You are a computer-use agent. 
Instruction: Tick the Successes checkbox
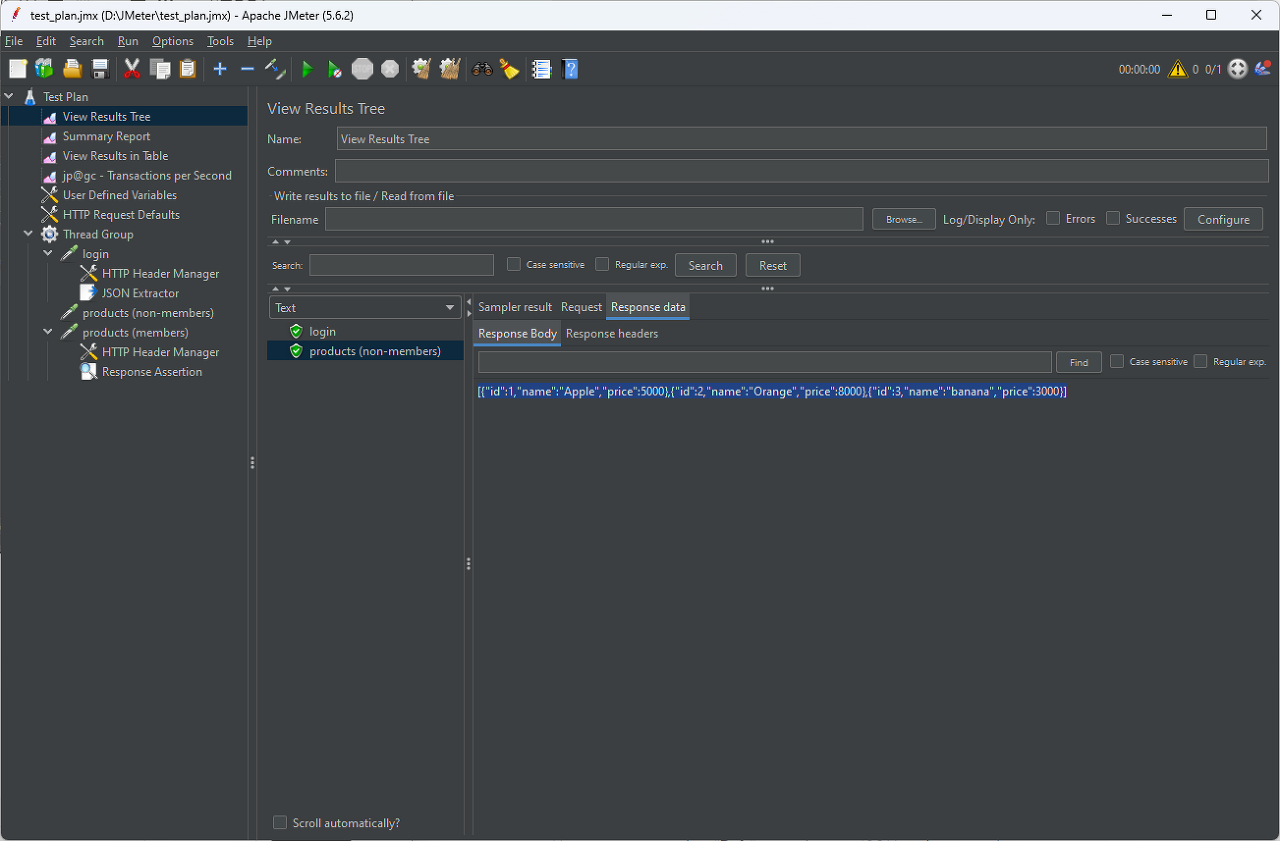click(1113, 218)
